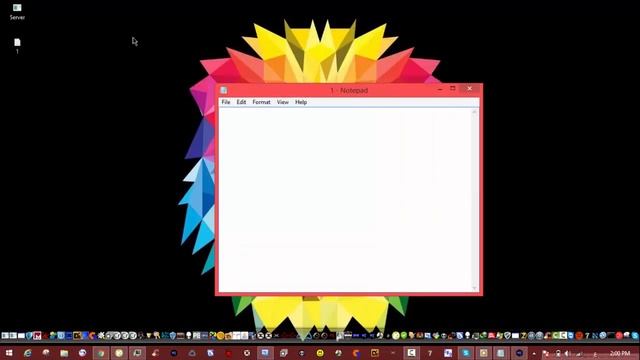Viewport: 640px width, 360px height.
Task: Click inside the Notepad text area
Action: coord(345,200)
